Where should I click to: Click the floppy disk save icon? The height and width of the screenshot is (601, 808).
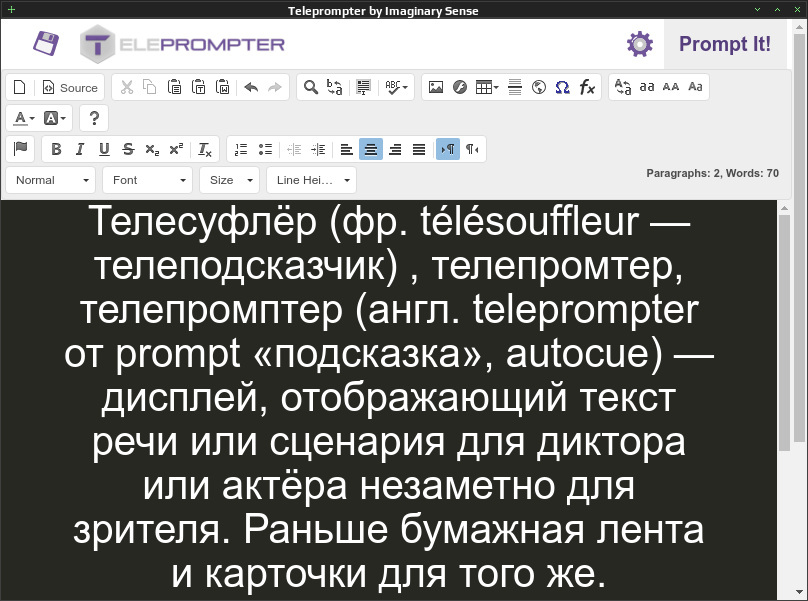coord(46,43)
